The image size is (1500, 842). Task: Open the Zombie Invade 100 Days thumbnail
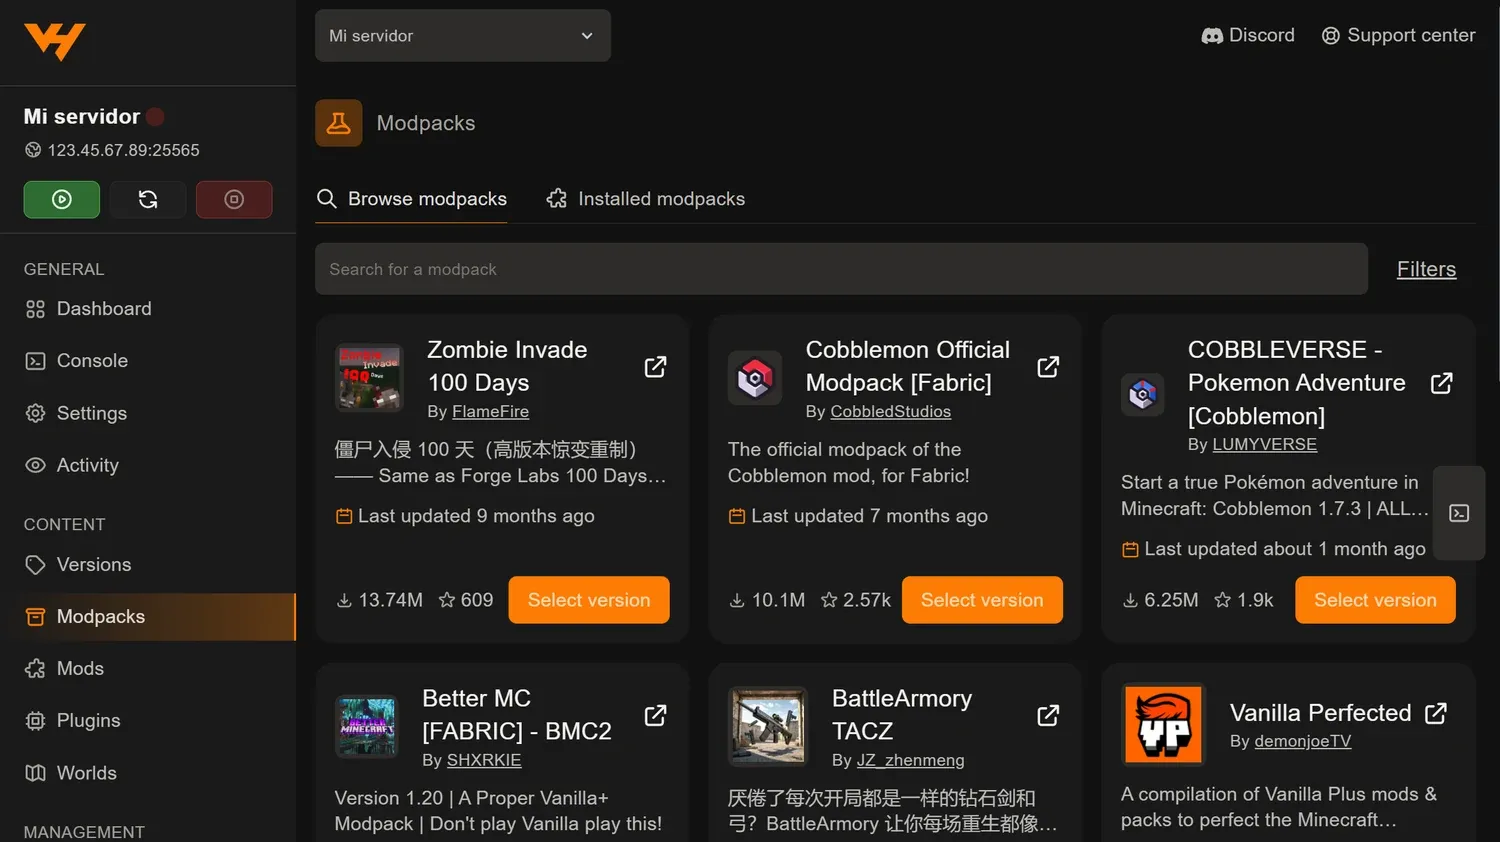point(369,379)
